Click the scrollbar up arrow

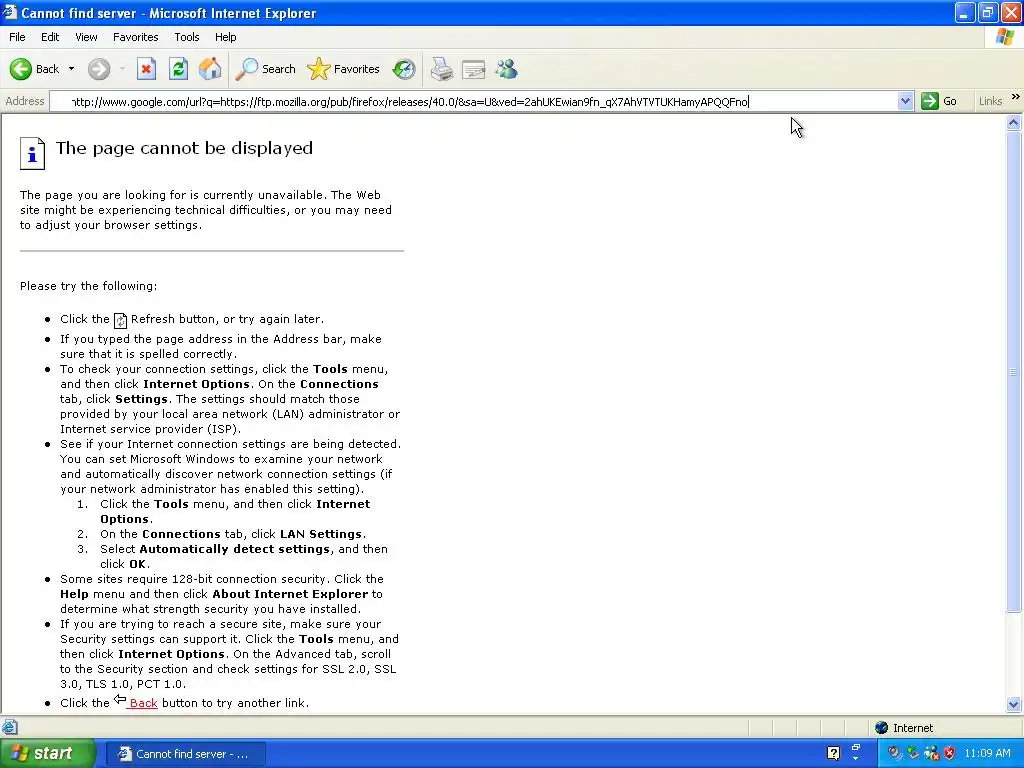click(1014, 122)
